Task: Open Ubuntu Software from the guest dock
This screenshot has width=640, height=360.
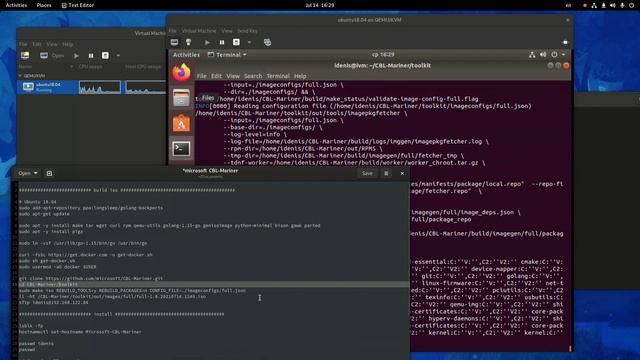Action: (181, 123)
